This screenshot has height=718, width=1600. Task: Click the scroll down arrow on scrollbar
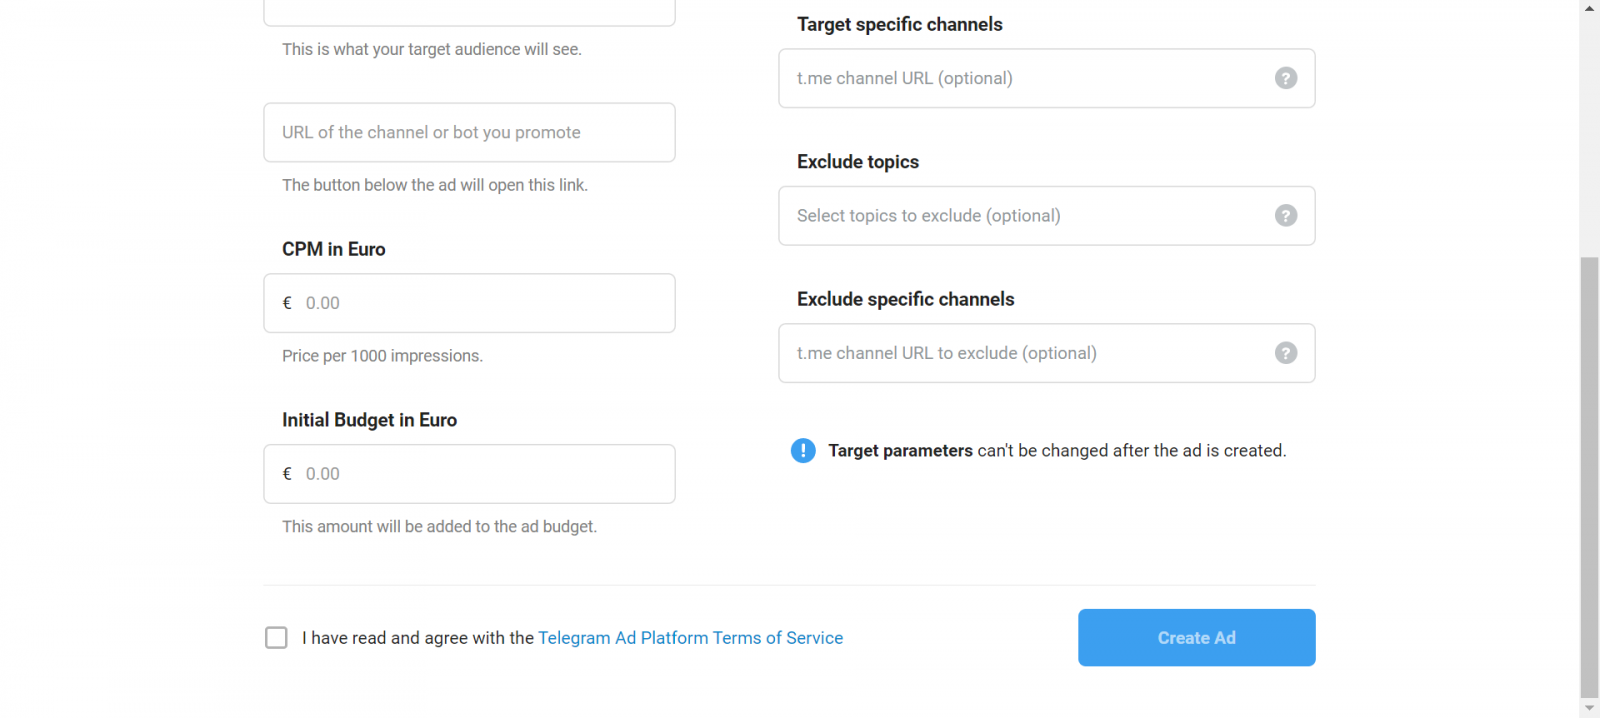[x=1589, y=708]
